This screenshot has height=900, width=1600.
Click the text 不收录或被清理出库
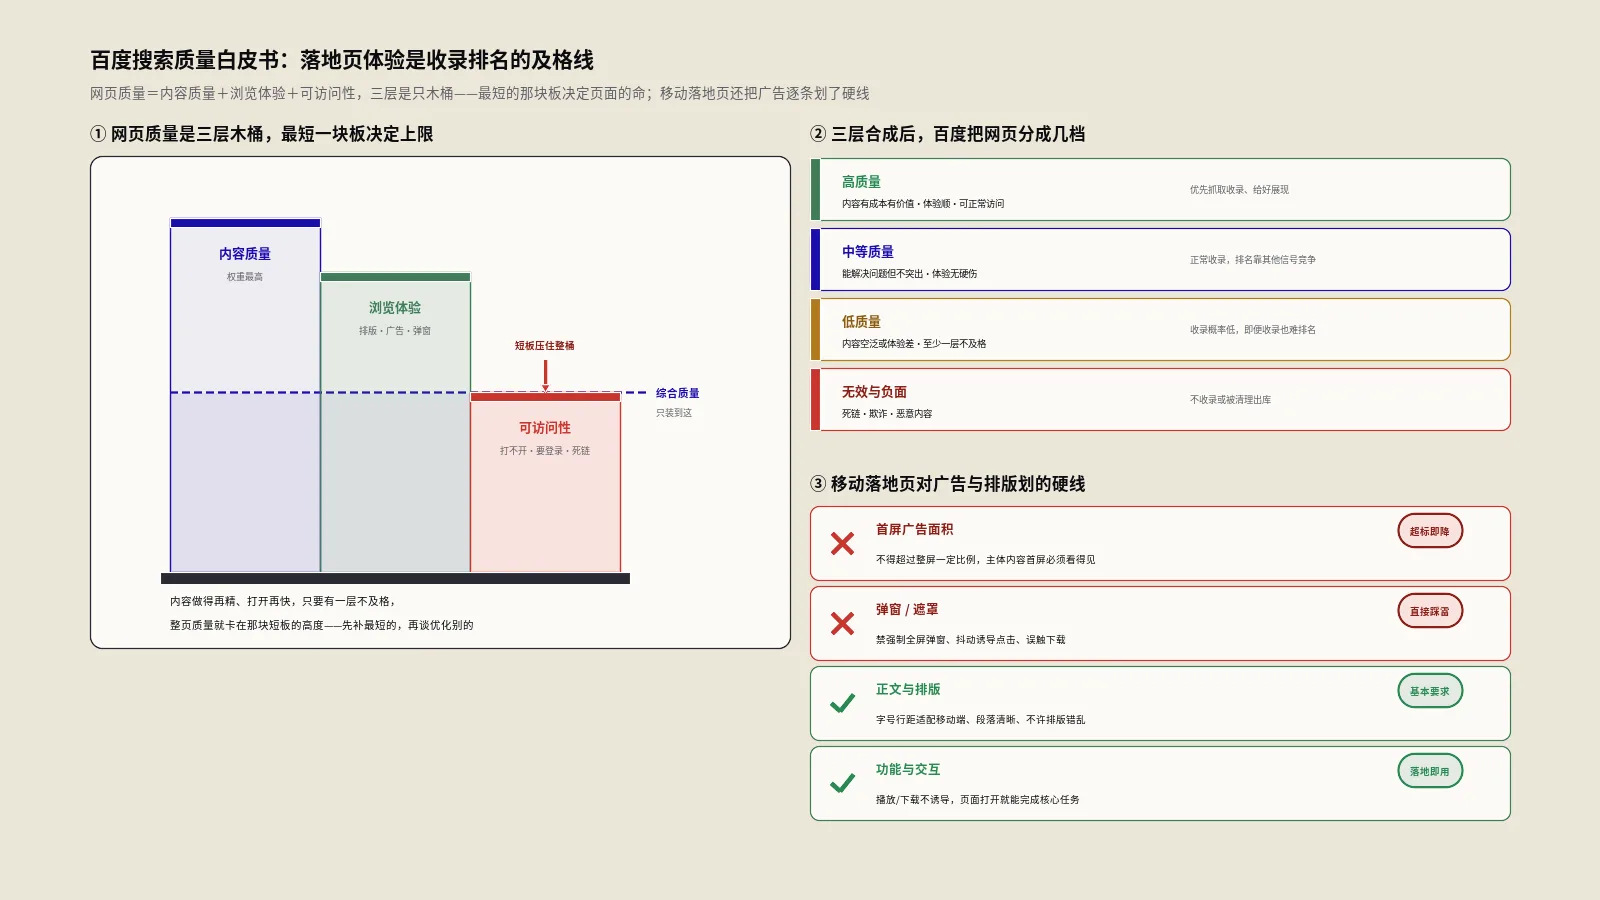tap(1230, 400)
